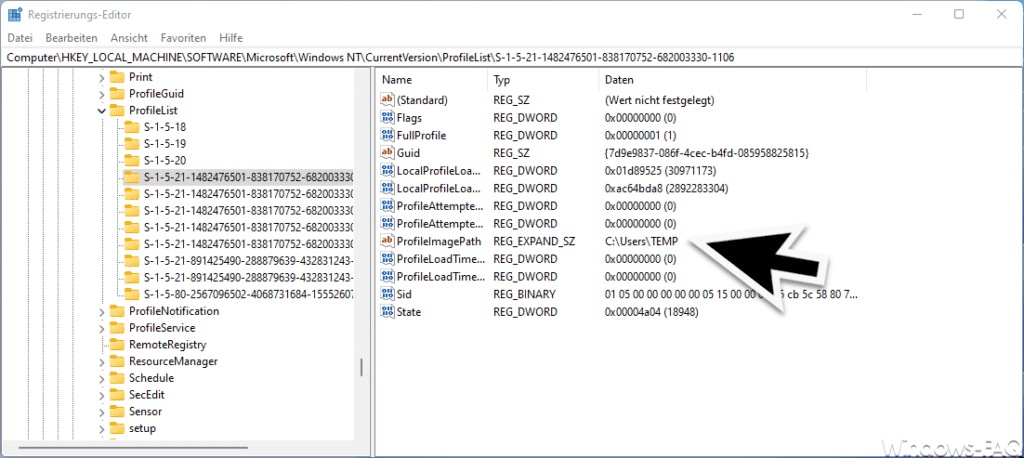Select the S-1-5-19 folder icon
The width and height of the screenshot is (1024, 458).
coord(132,144)
